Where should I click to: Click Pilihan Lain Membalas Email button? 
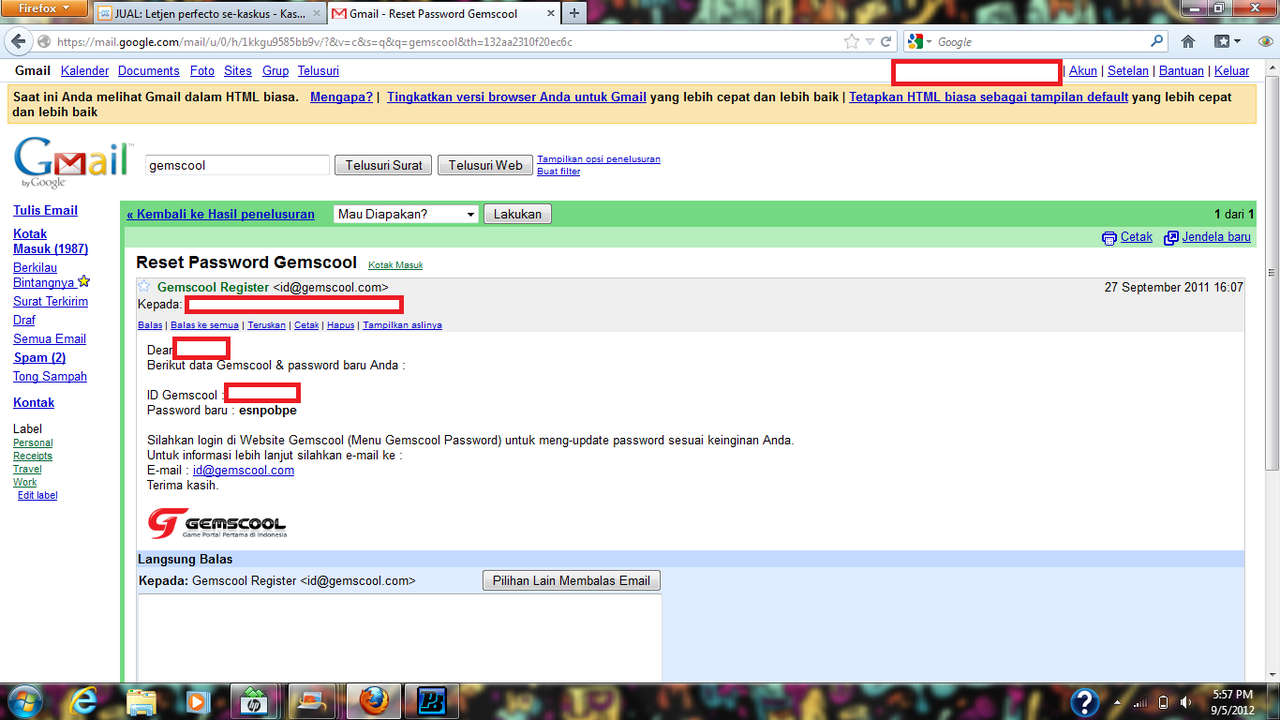[x=571, y=580]
